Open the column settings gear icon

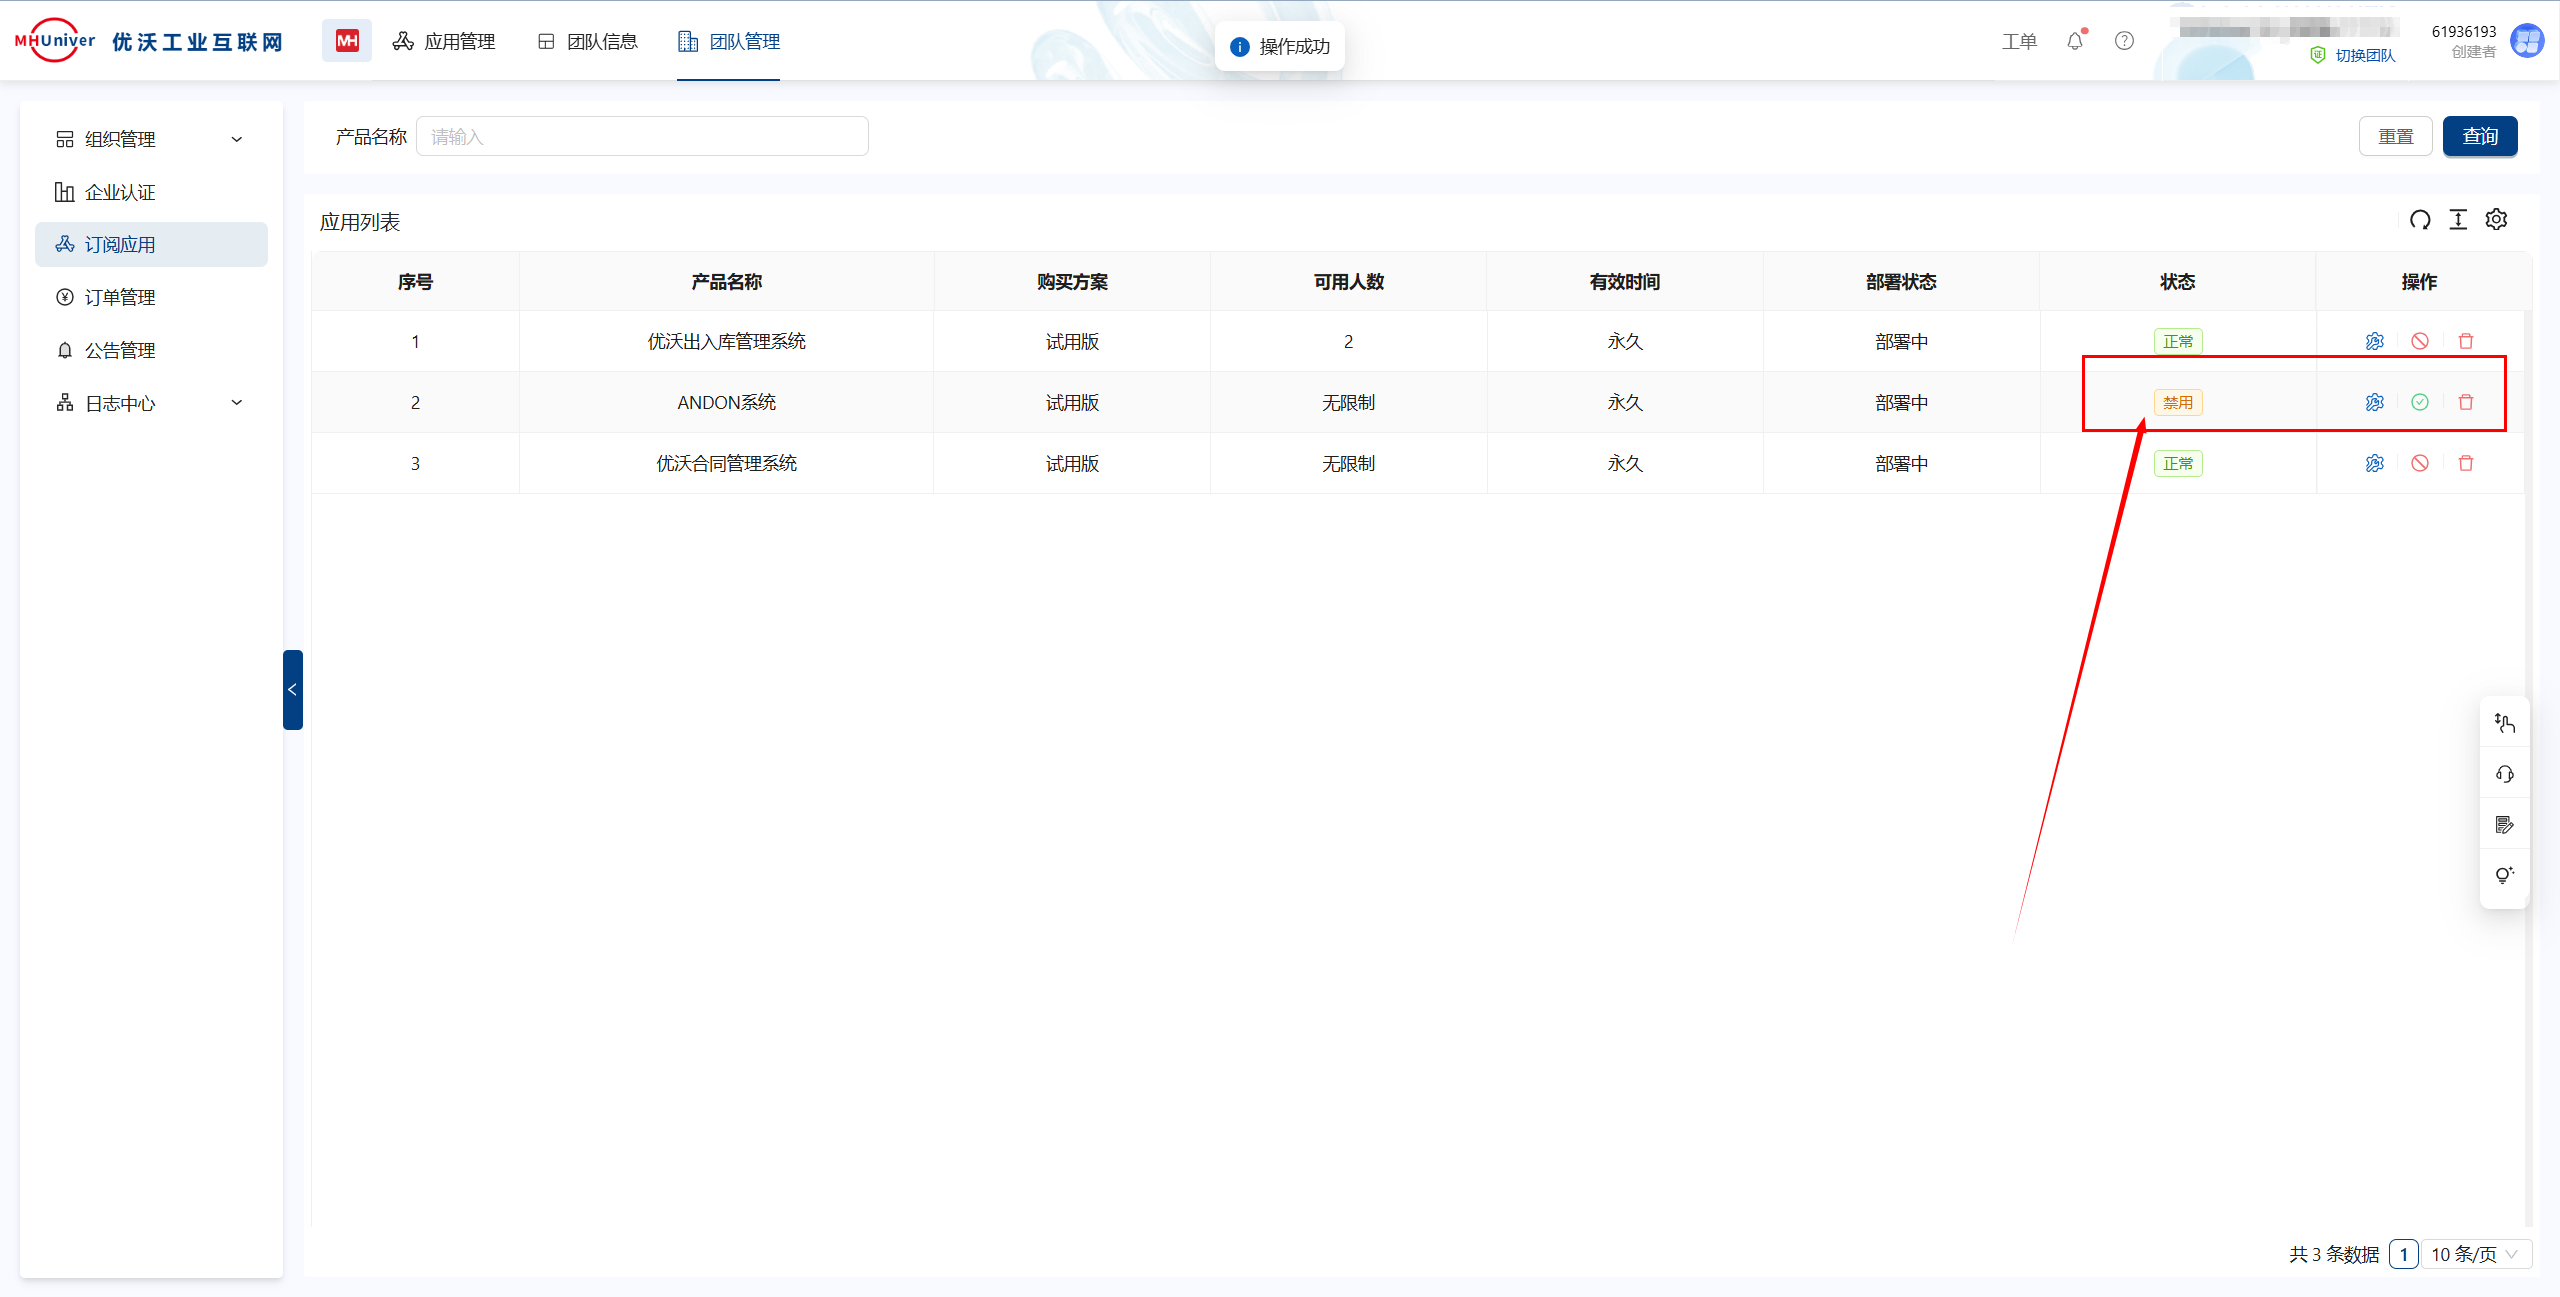point(2497,220)
